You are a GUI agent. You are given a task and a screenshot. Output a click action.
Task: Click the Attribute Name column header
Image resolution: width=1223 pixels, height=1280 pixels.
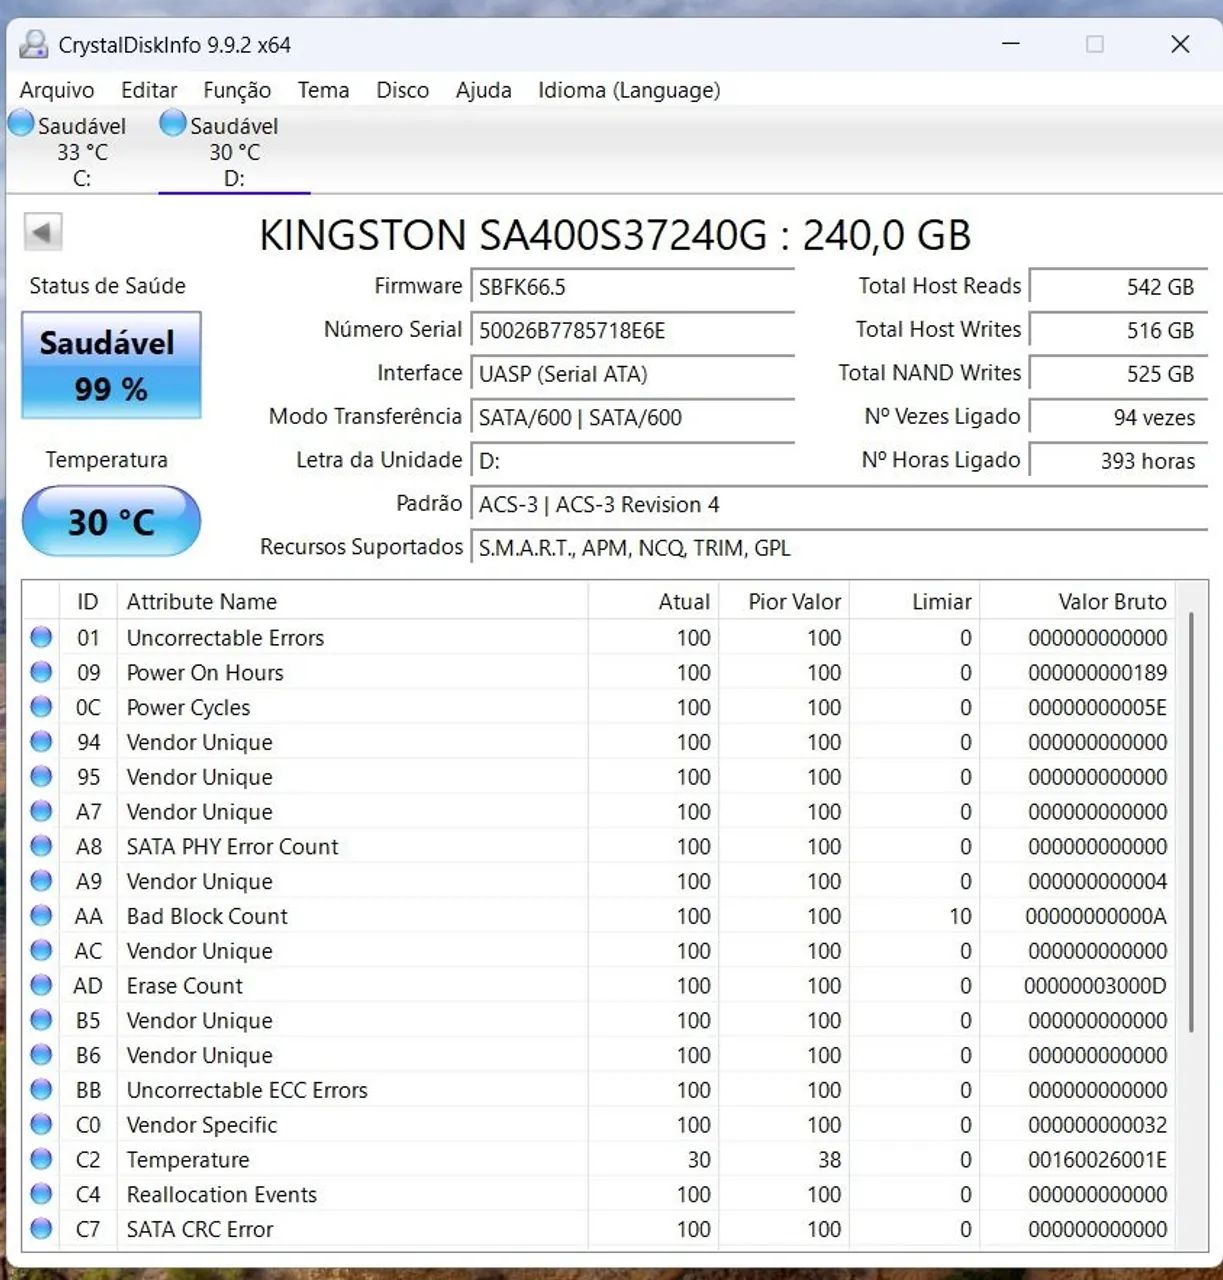point(352,602)
